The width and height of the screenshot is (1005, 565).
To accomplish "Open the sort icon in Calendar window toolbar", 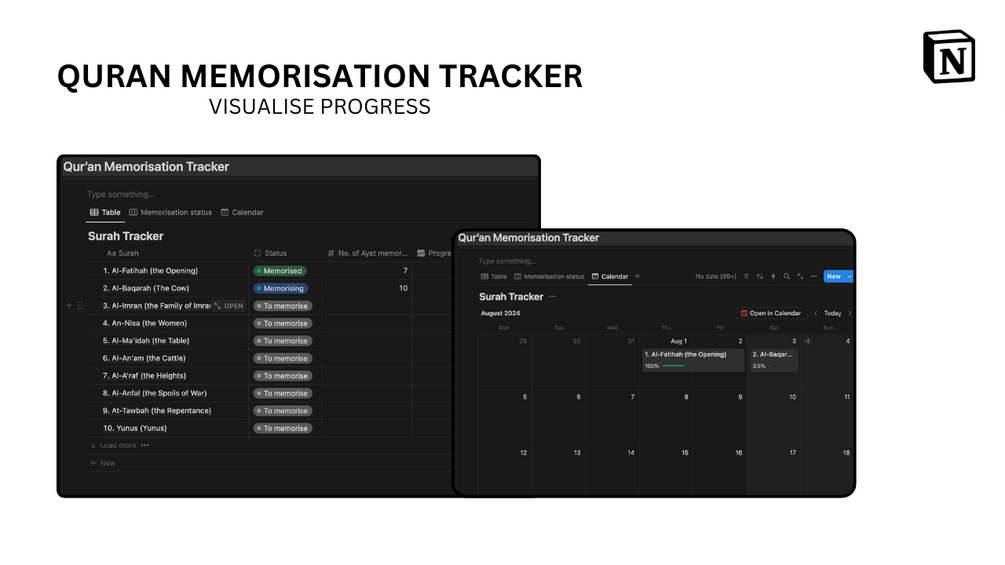I will point(760,277).
